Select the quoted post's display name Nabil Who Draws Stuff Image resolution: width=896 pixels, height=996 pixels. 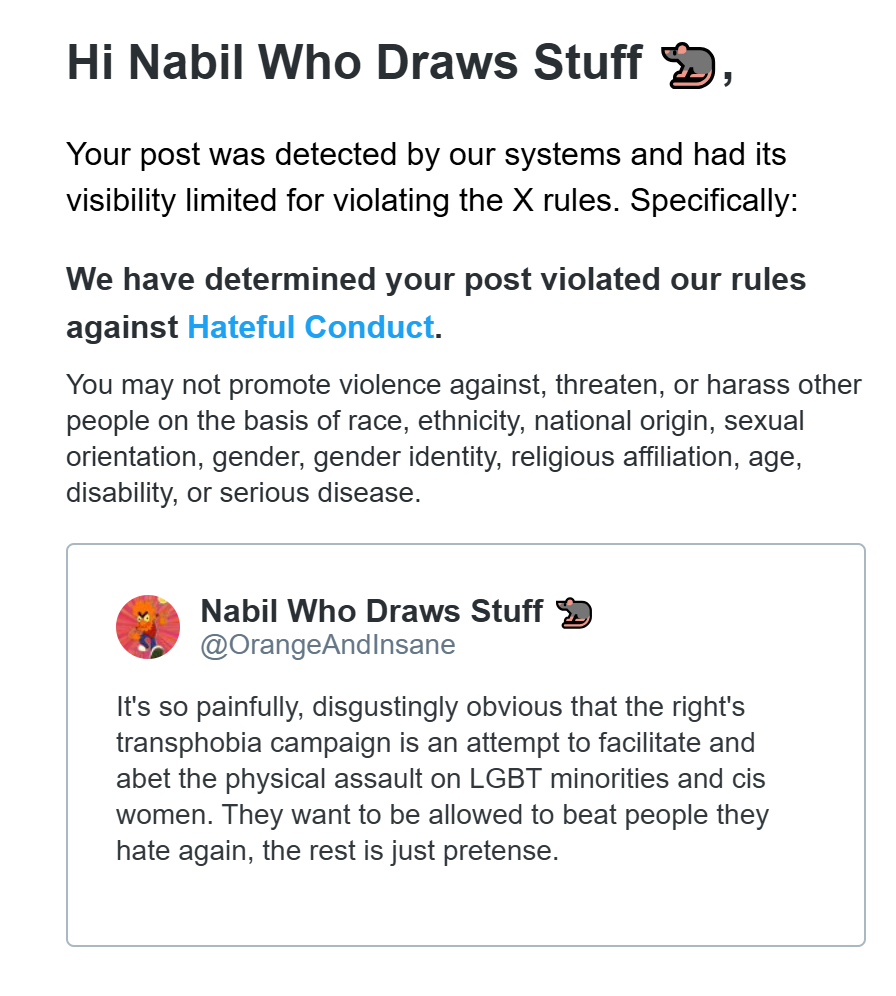pos(372,610)
